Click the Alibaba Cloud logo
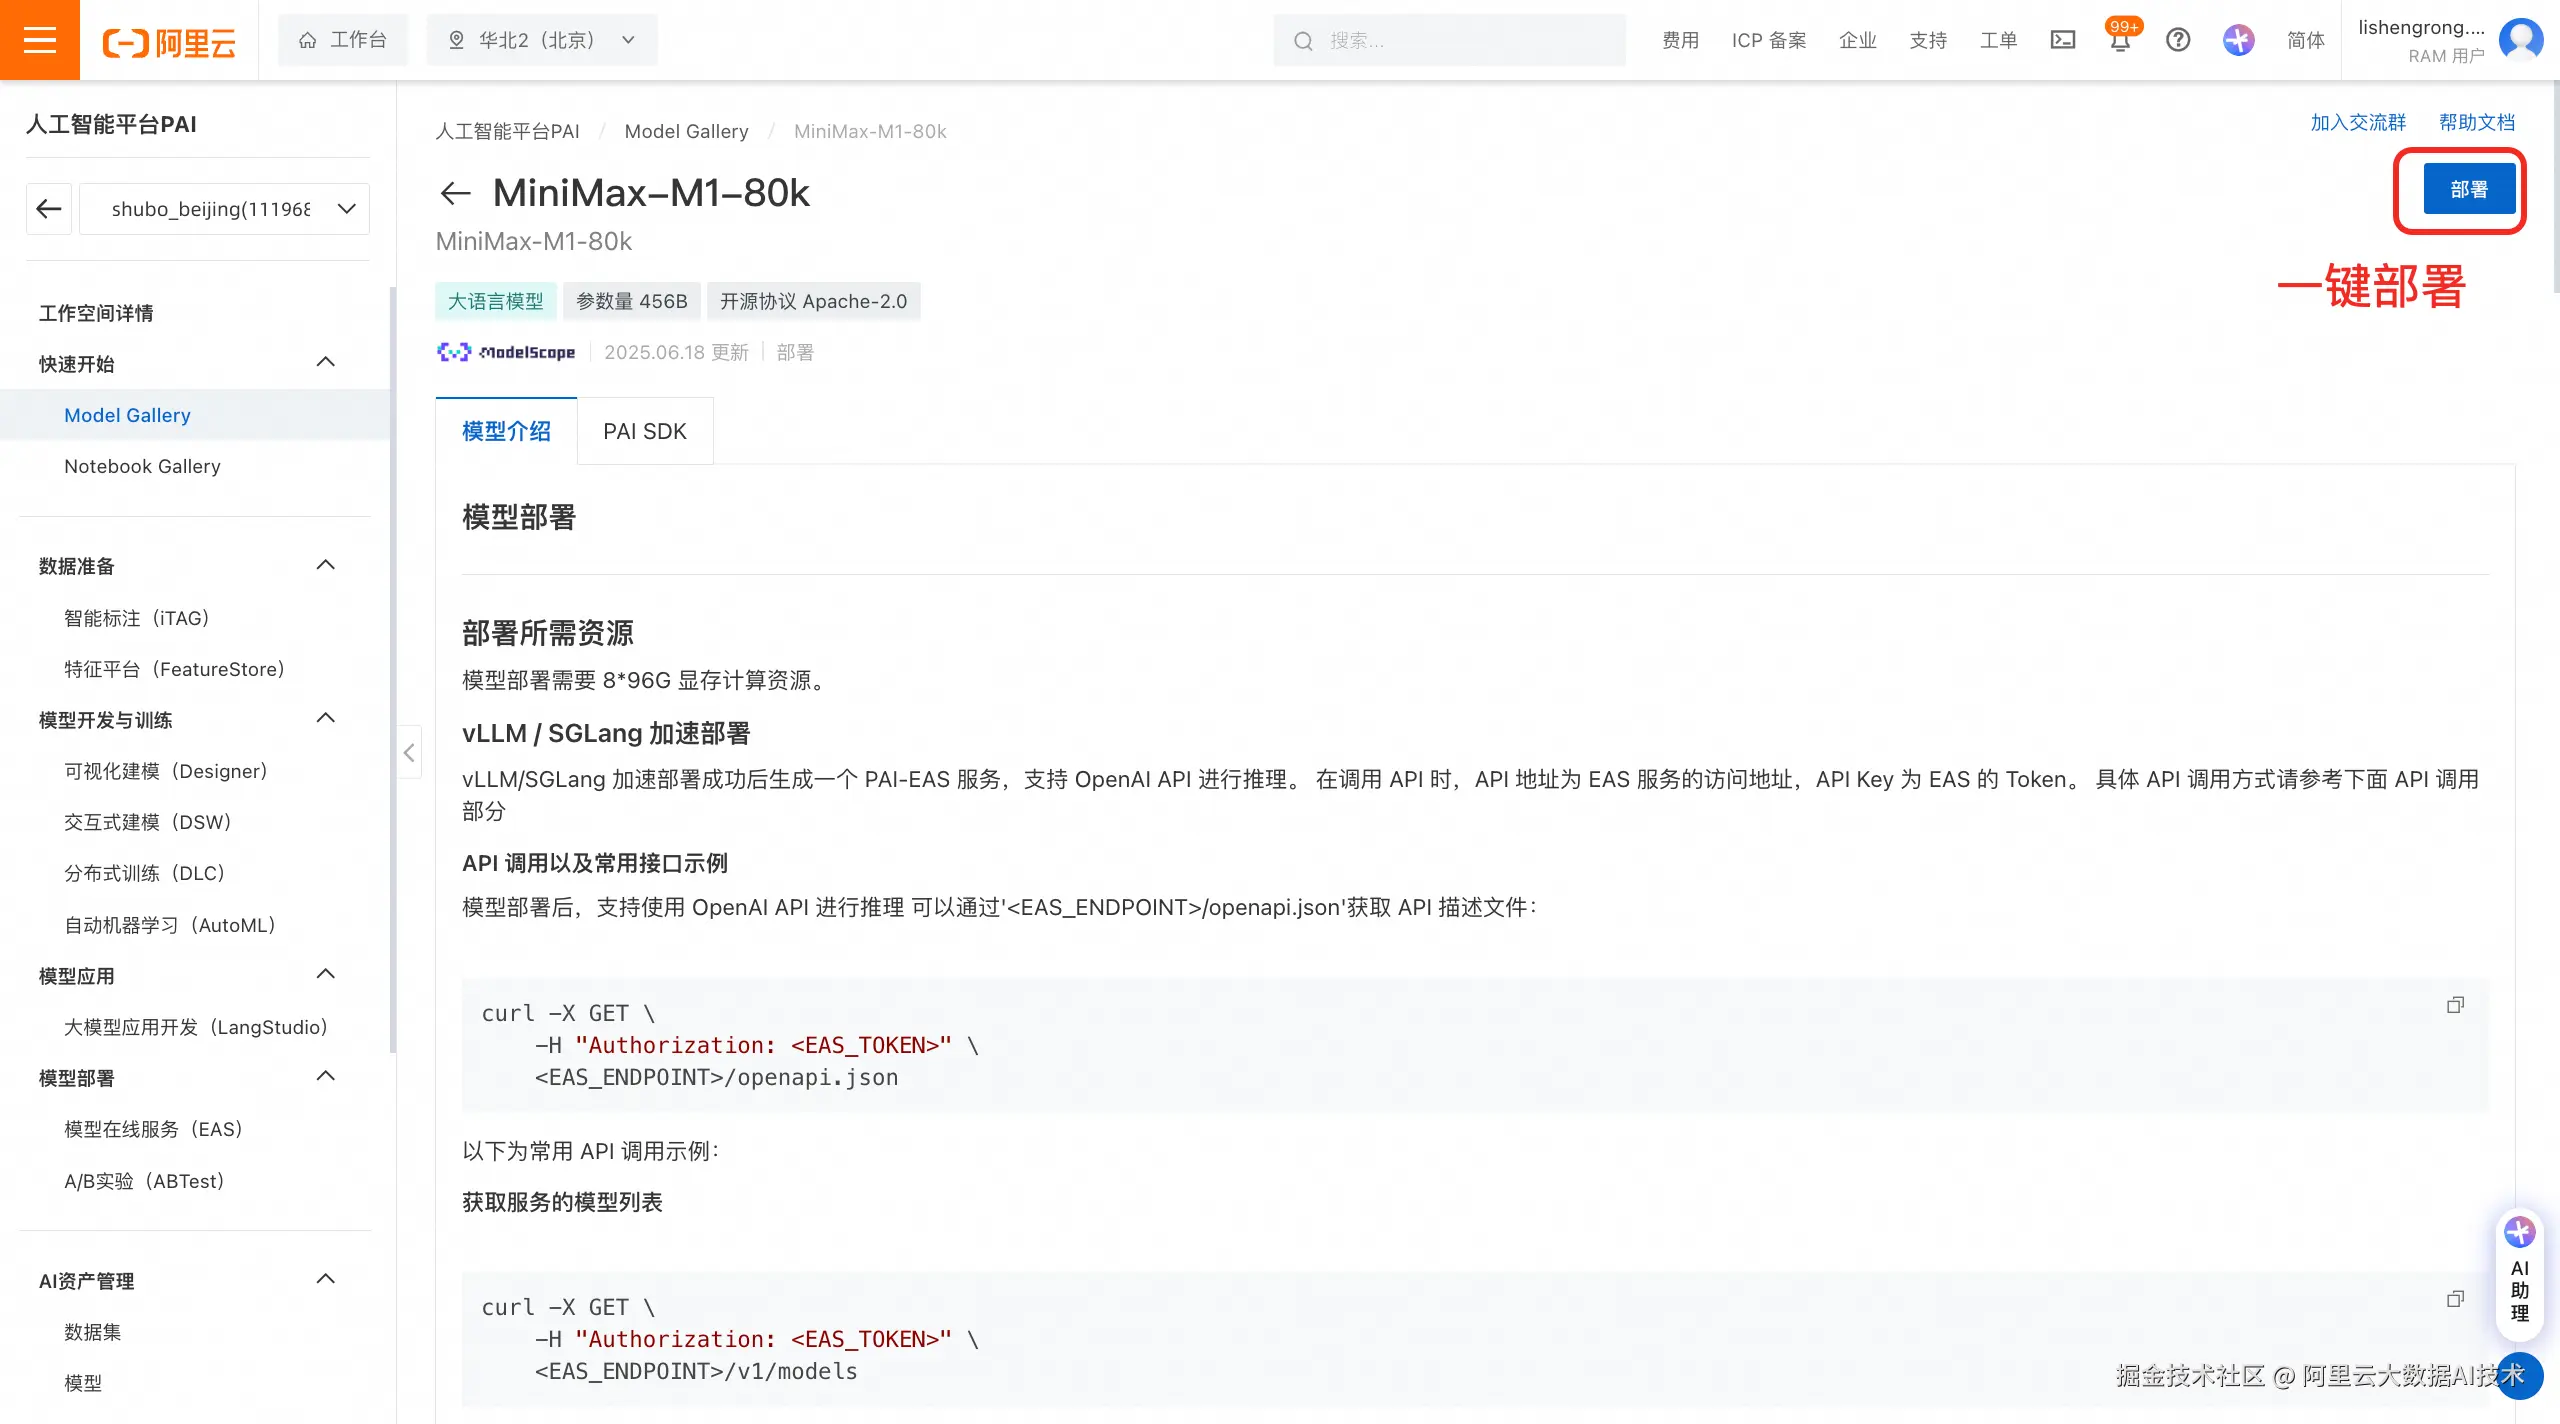 (x=168, y=40)
